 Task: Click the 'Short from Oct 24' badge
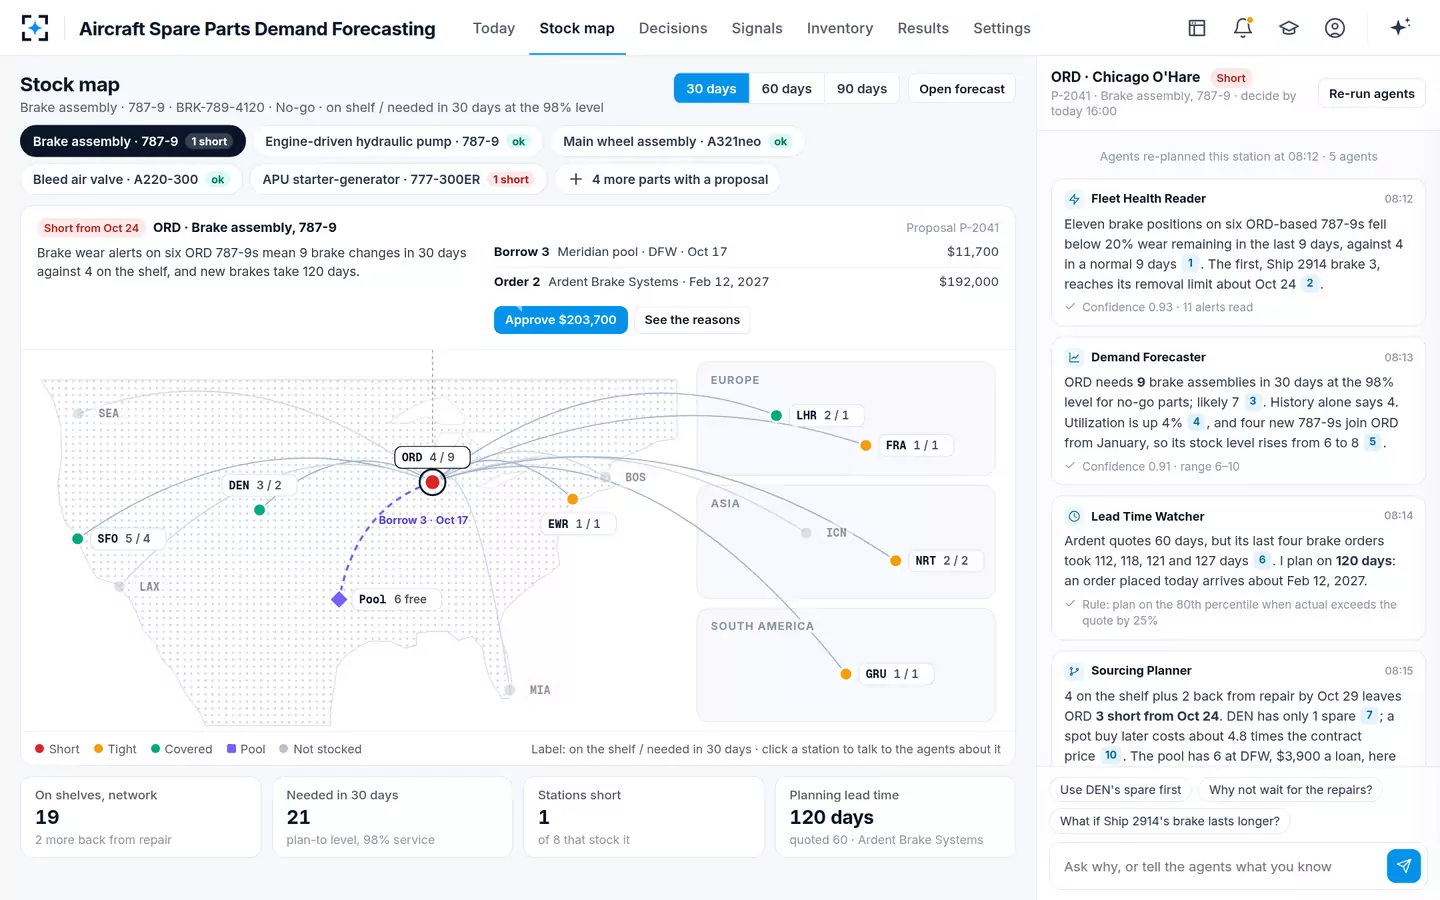pos(91,228)
